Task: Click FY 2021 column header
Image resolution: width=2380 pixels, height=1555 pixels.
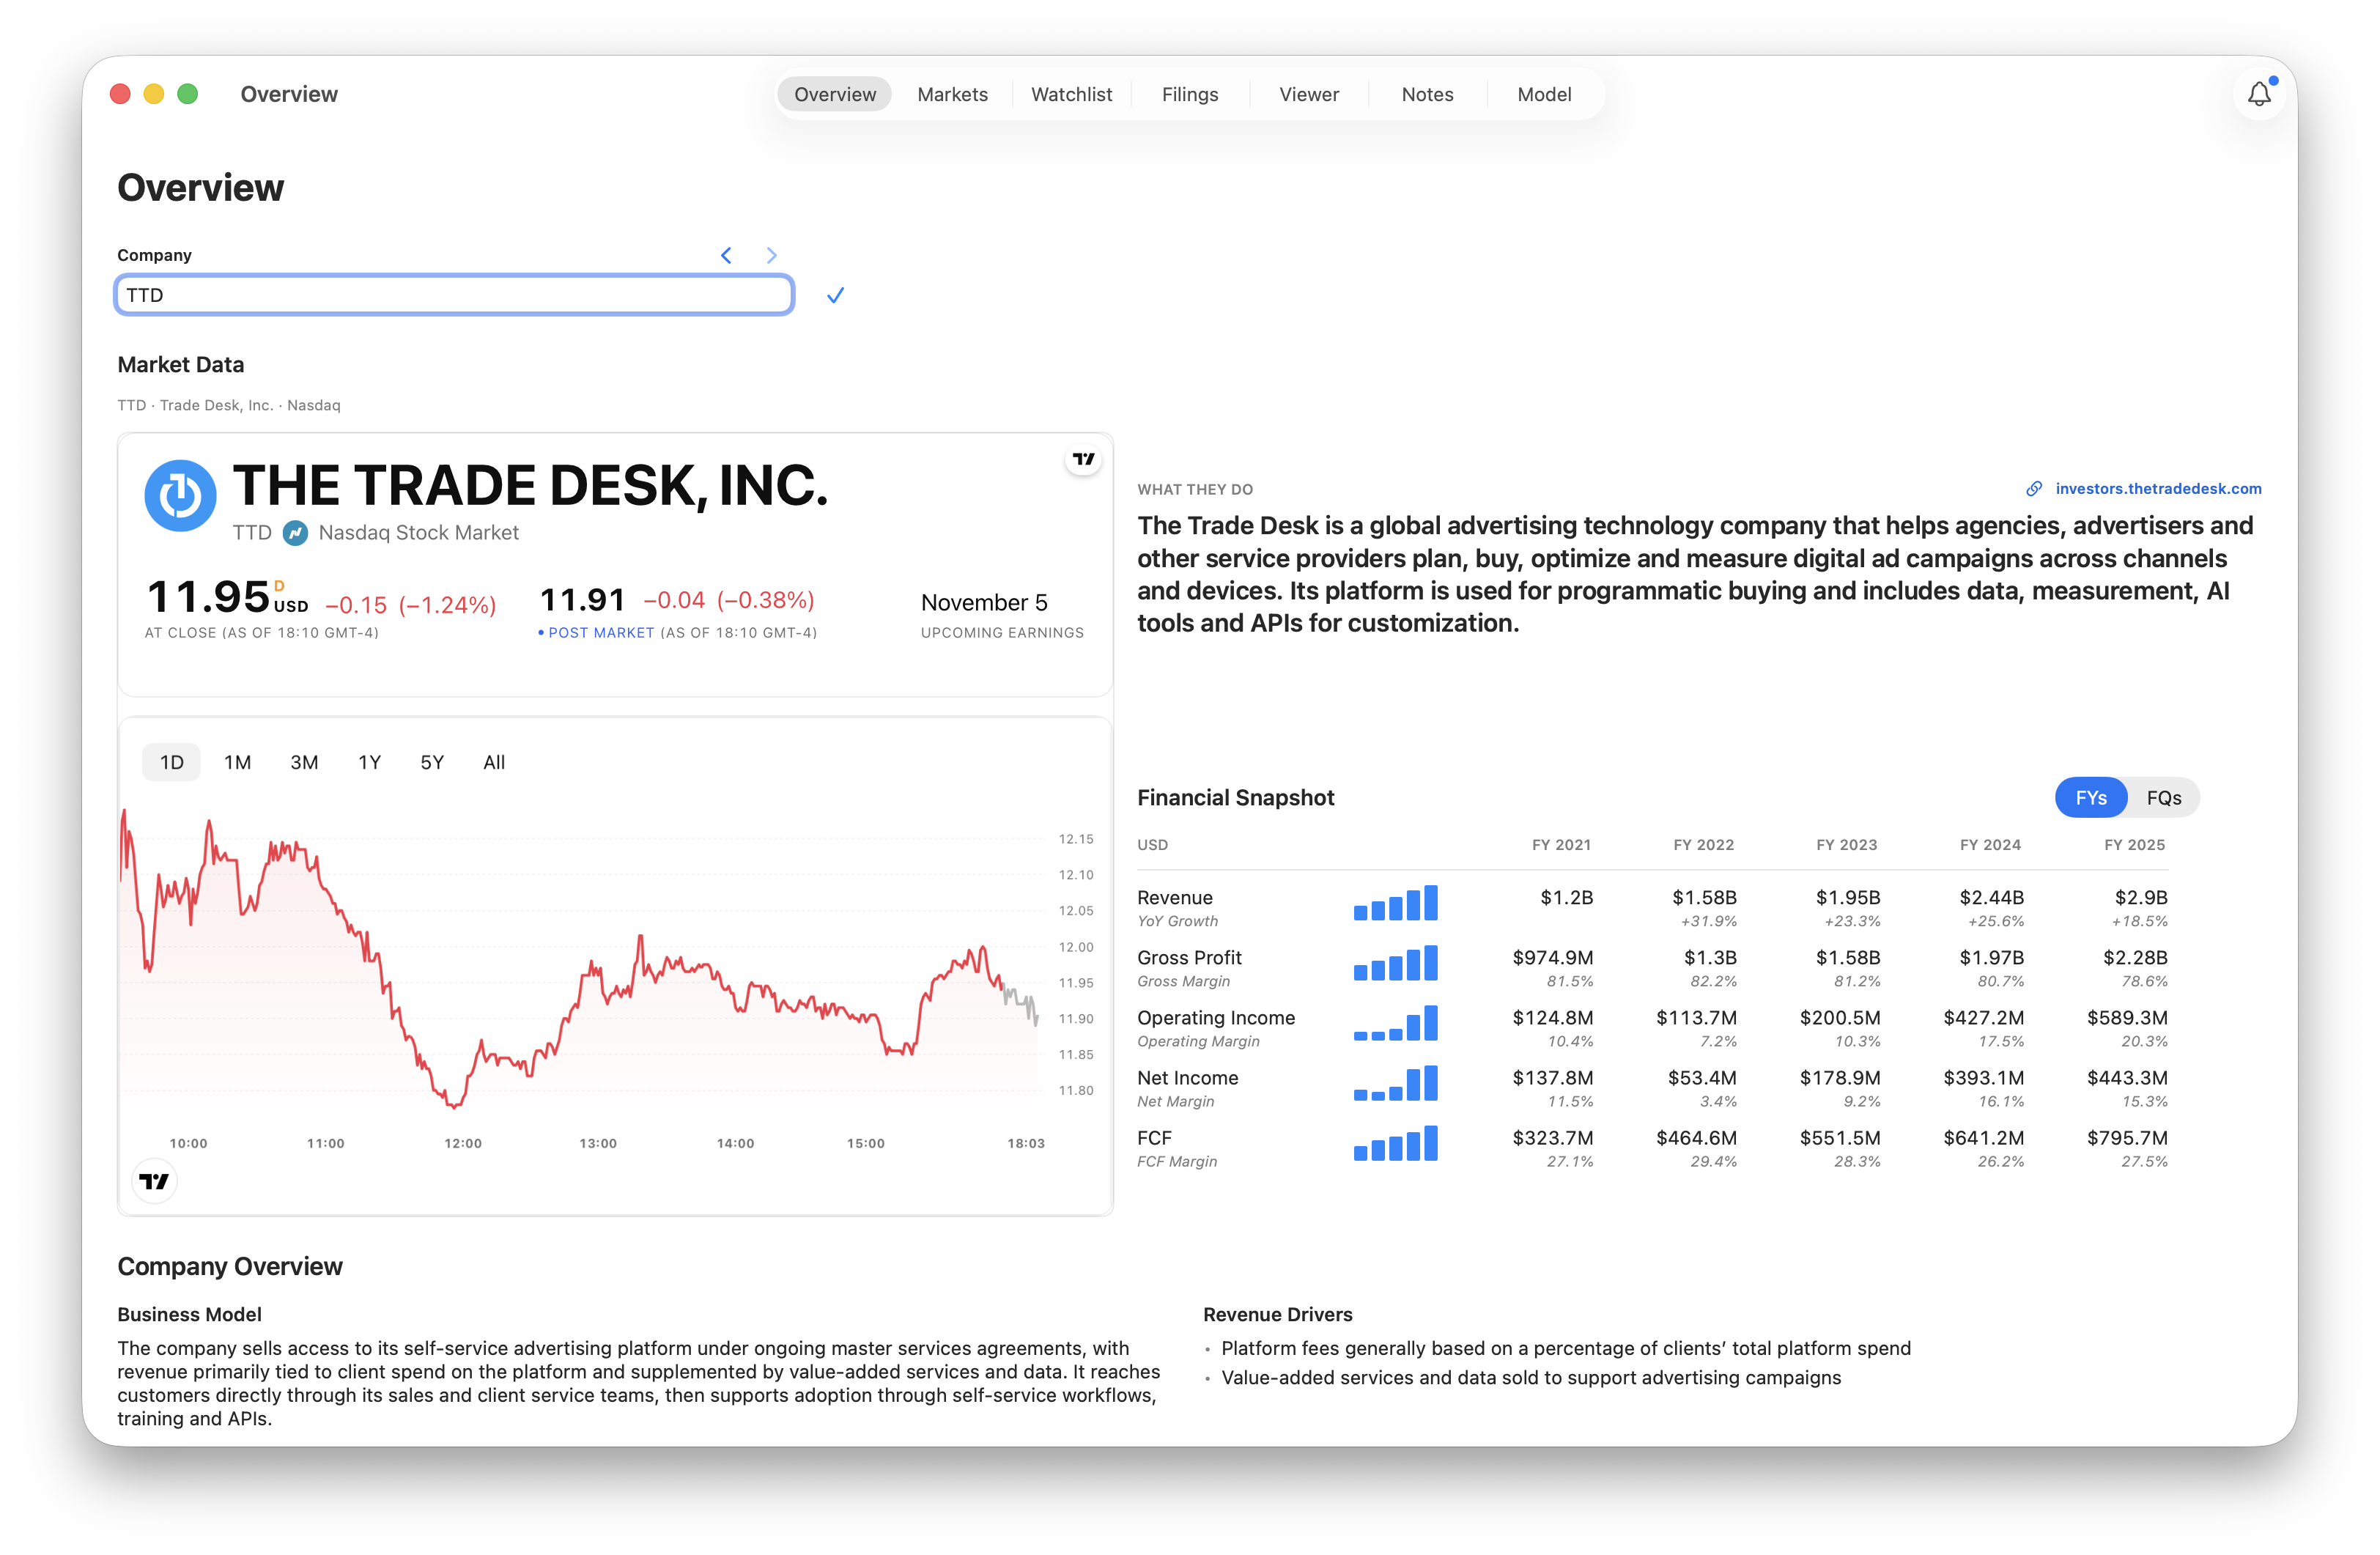Action: [x=1561, y=845]
